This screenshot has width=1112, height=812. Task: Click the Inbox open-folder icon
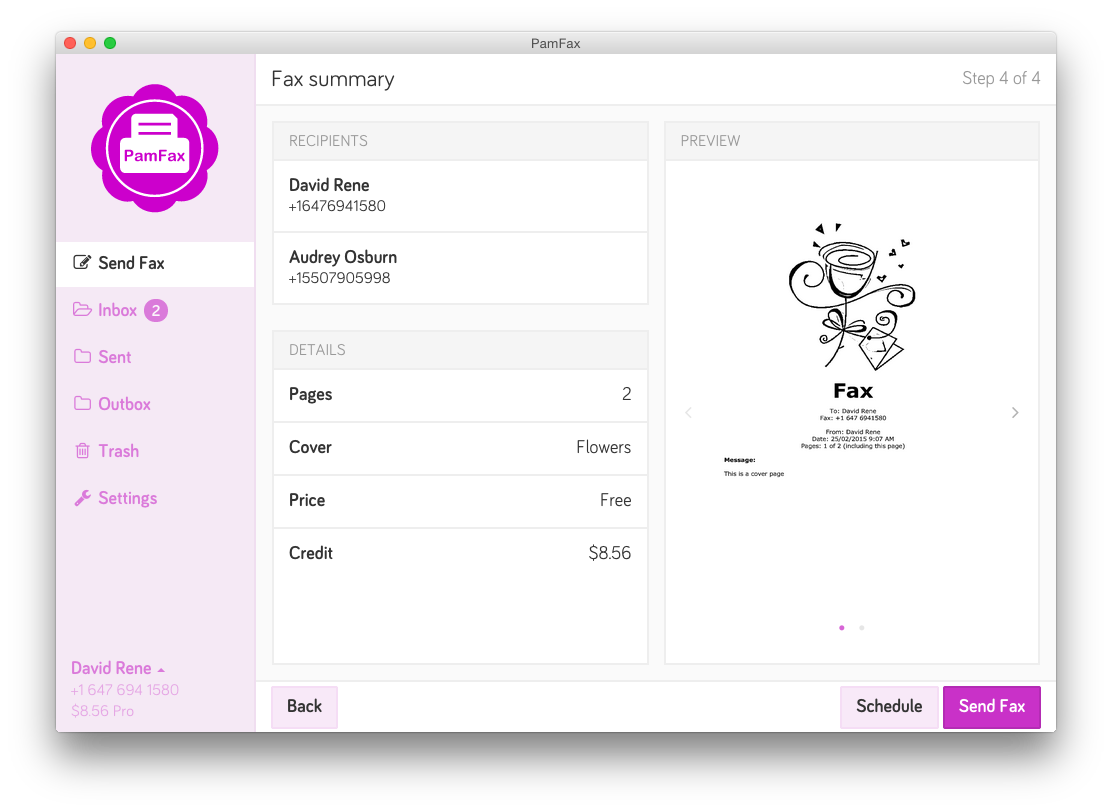click(x=82, y=310)
